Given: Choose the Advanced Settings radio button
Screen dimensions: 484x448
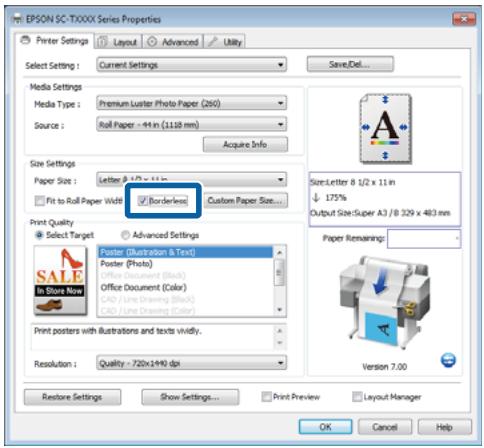Looking at the screenshot, I should pyautogui.click(x=125, y=235).
